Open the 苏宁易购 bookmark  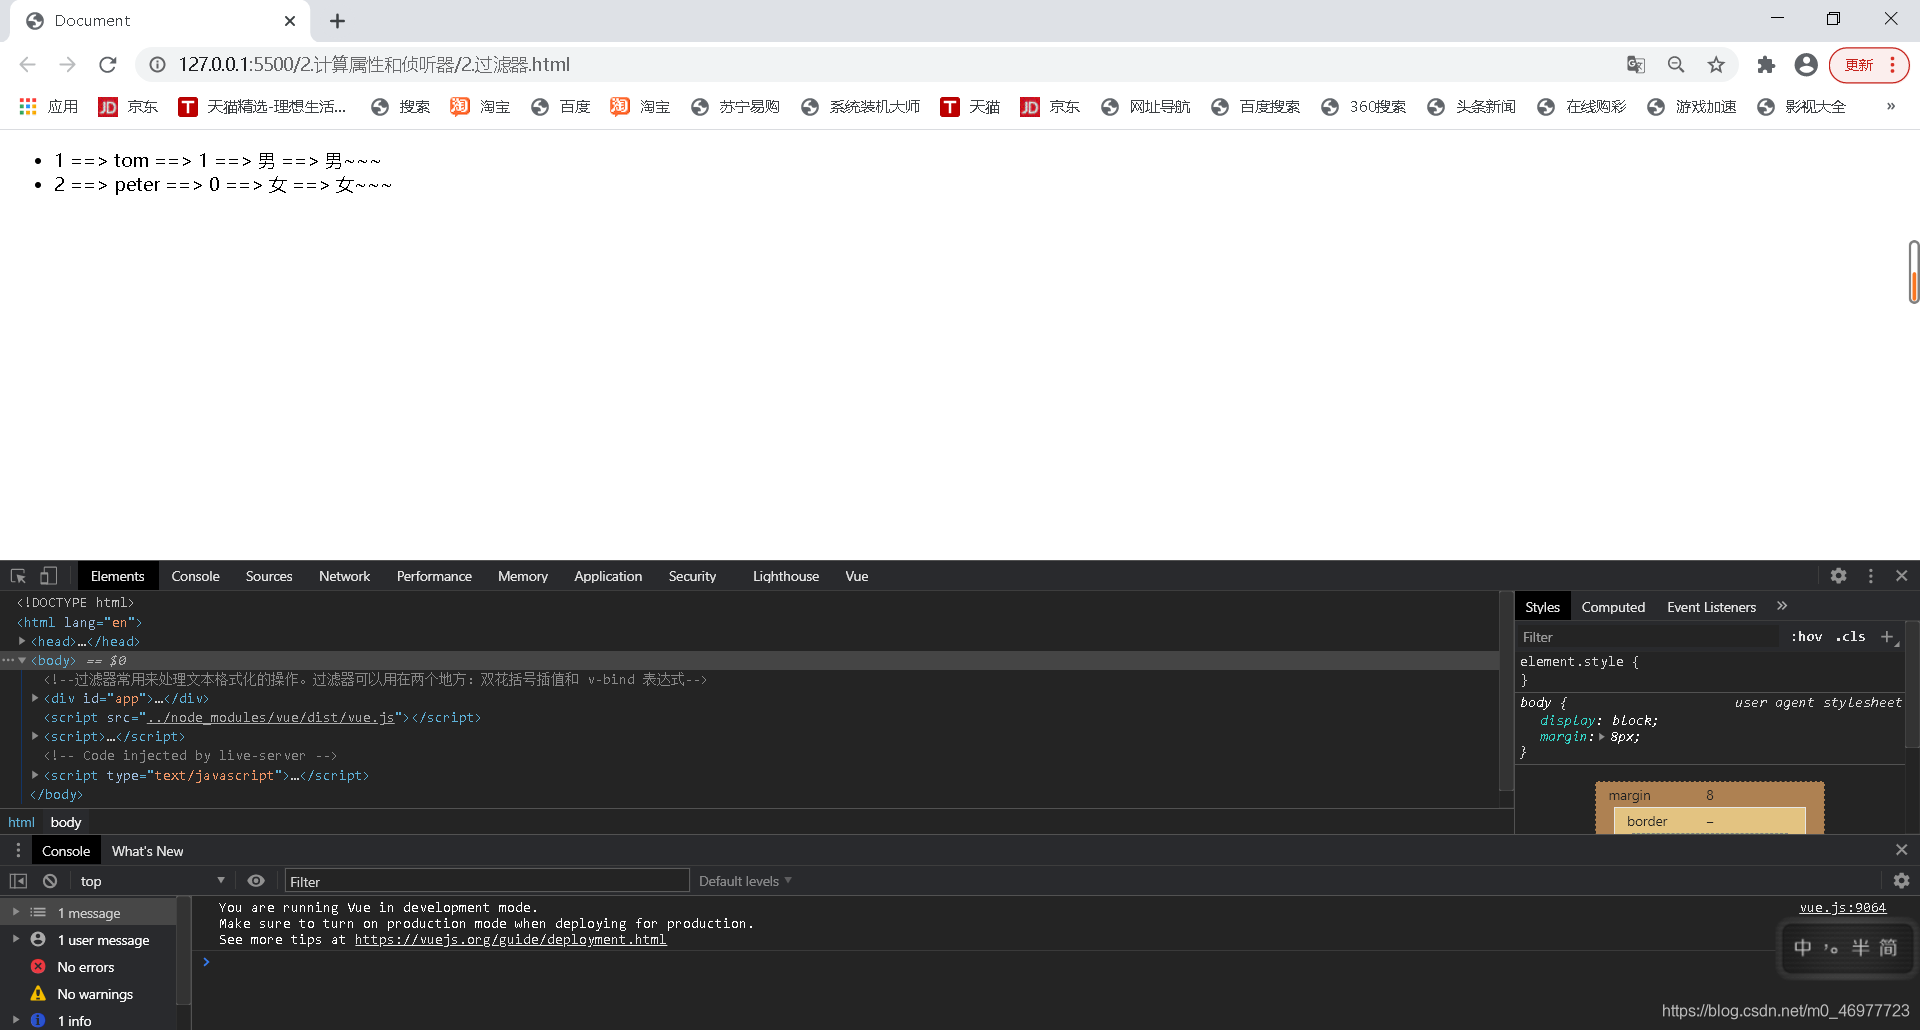[735, 107]
